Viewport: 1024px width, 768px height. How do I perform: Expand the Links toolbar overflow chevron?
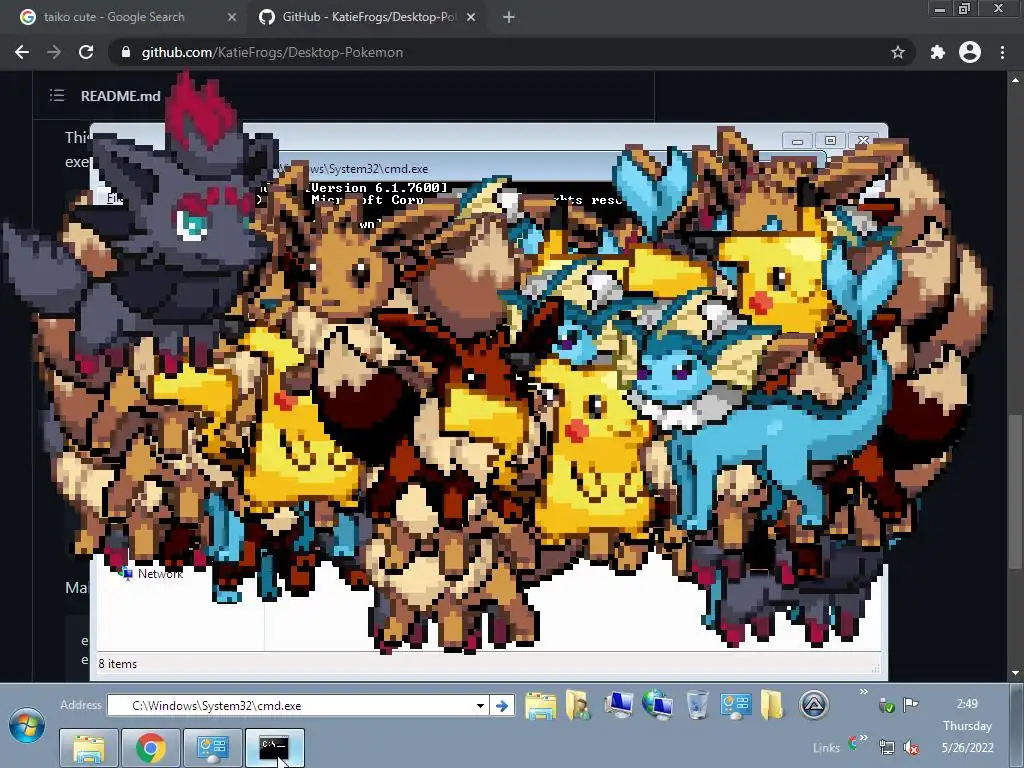863,738
